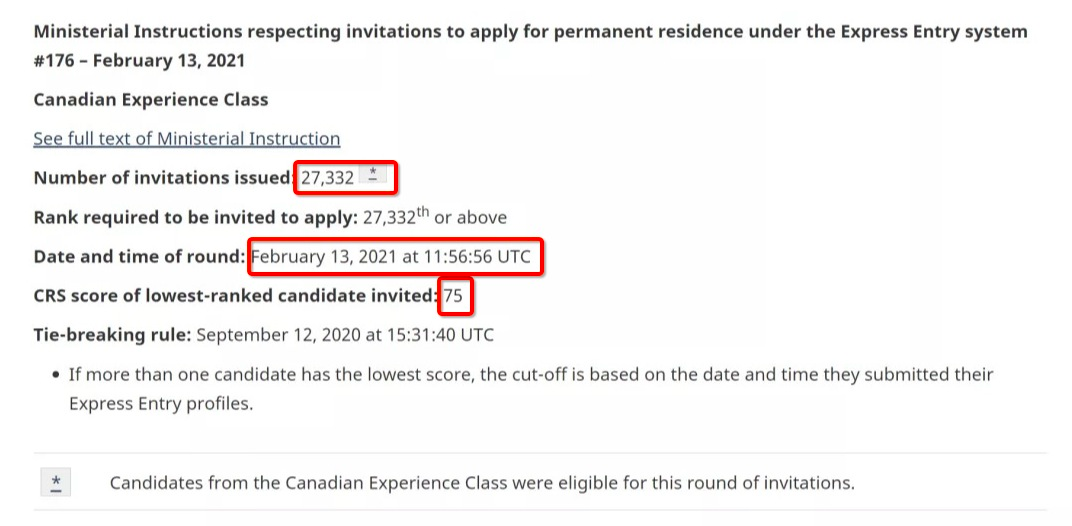The image size is (1072, 526).
Task: Click the 'September 12, 2020 at 15:31:40 UTC' timestamp
Action: 345,336
